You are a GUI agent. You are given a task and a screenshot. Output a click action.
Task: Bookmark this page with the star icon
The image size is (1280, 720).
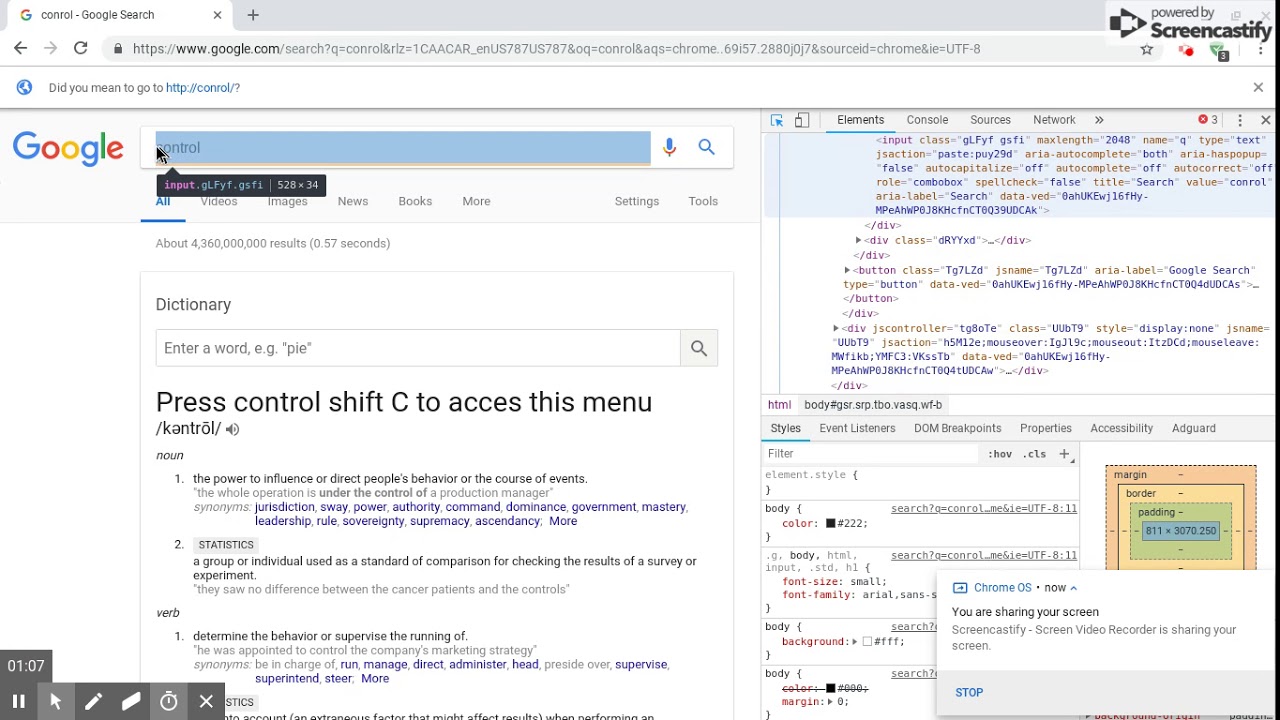point(1147,49)
